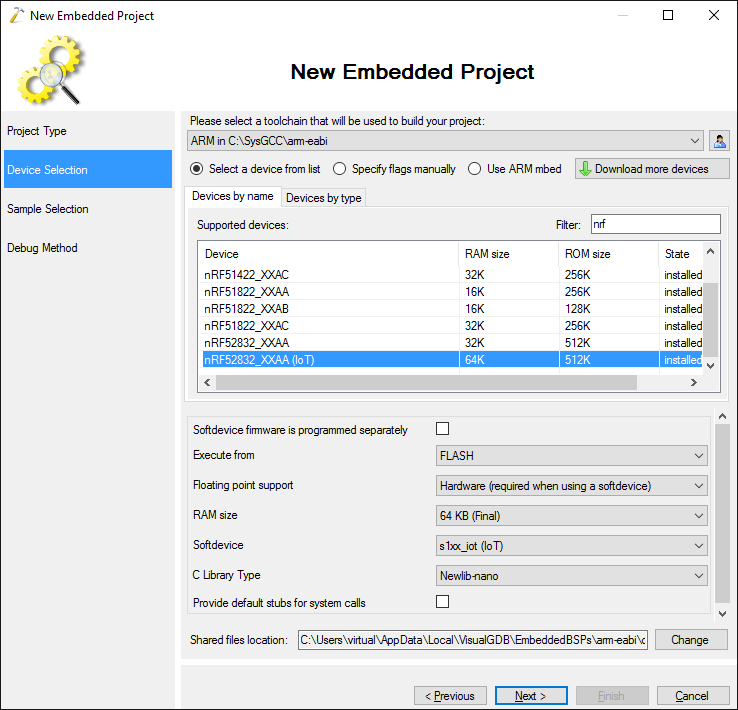This screenshot has width=738, height=710.
Task: Select device row 'nRF51822_XXAC'
Action: tap(452, 326)
